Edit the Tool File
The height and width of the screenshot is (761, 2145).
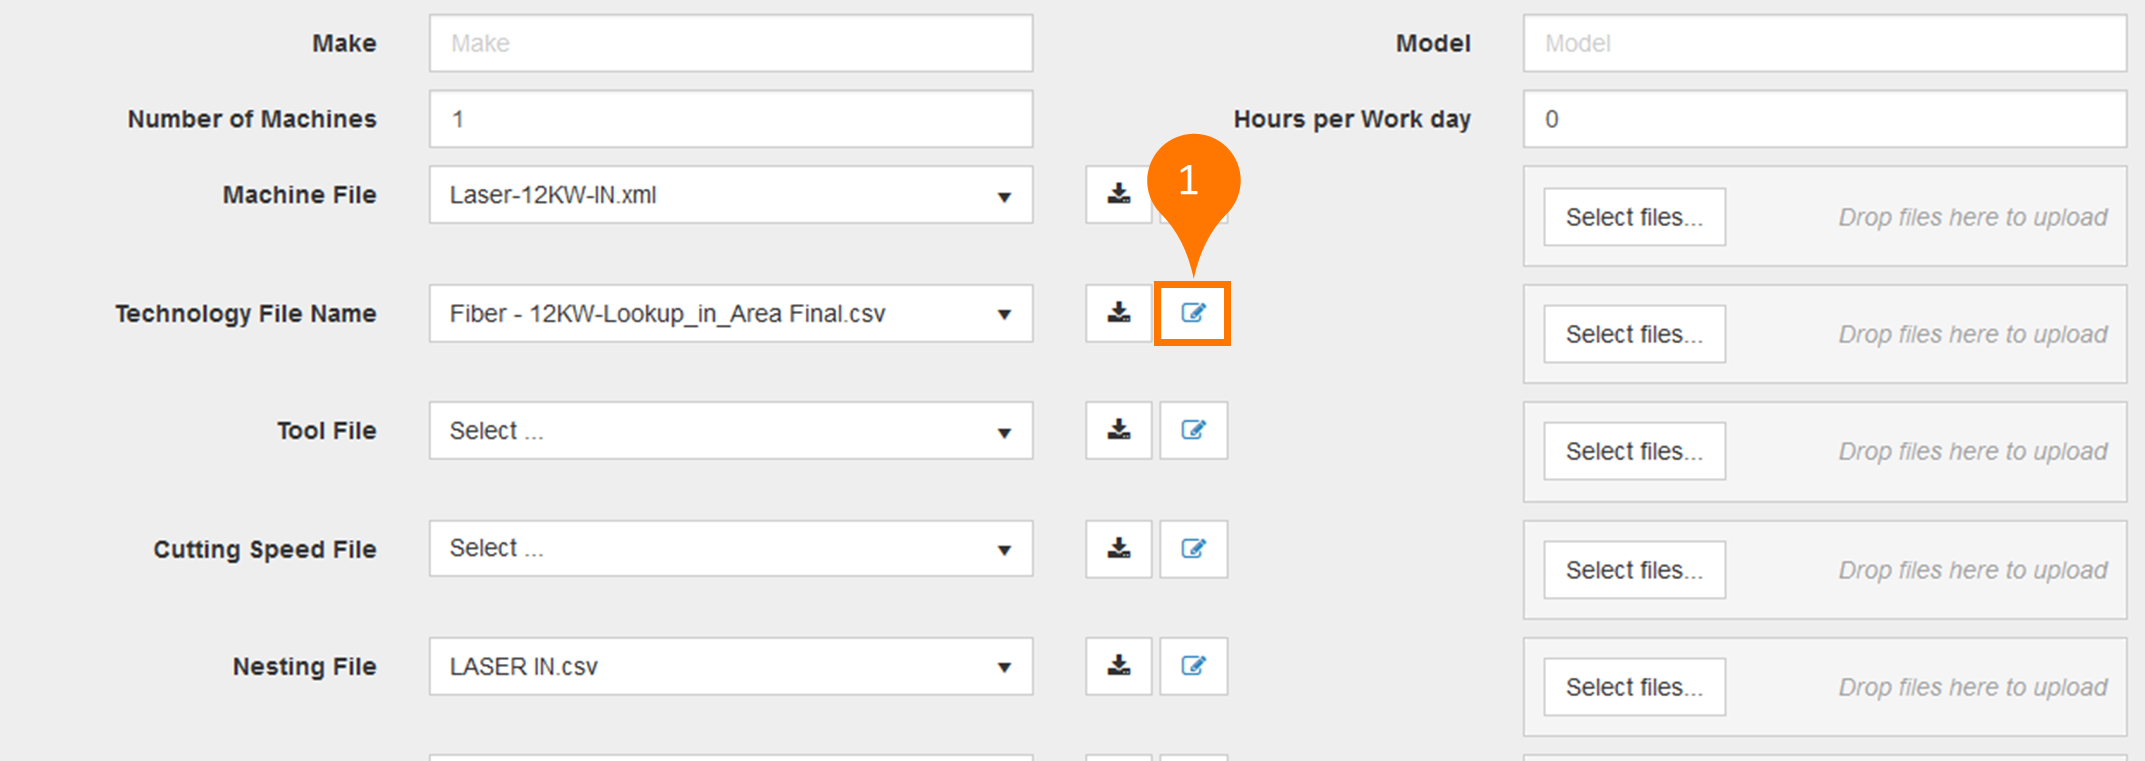coord(1193,430)
